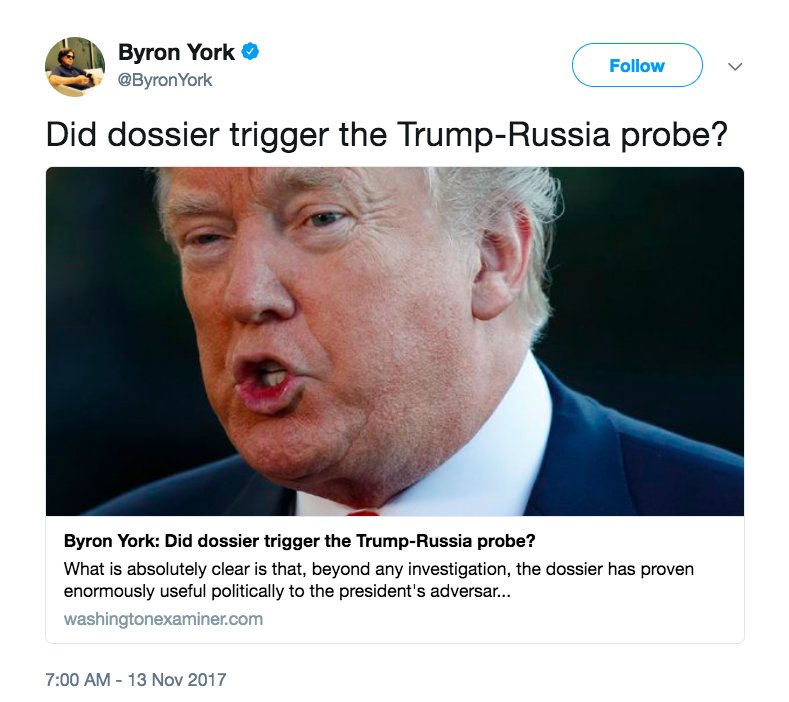The height and width of the screenshot is (702, 789).
Task: Click the word 'probe?' ending the large tweet text
Action: 674,136
